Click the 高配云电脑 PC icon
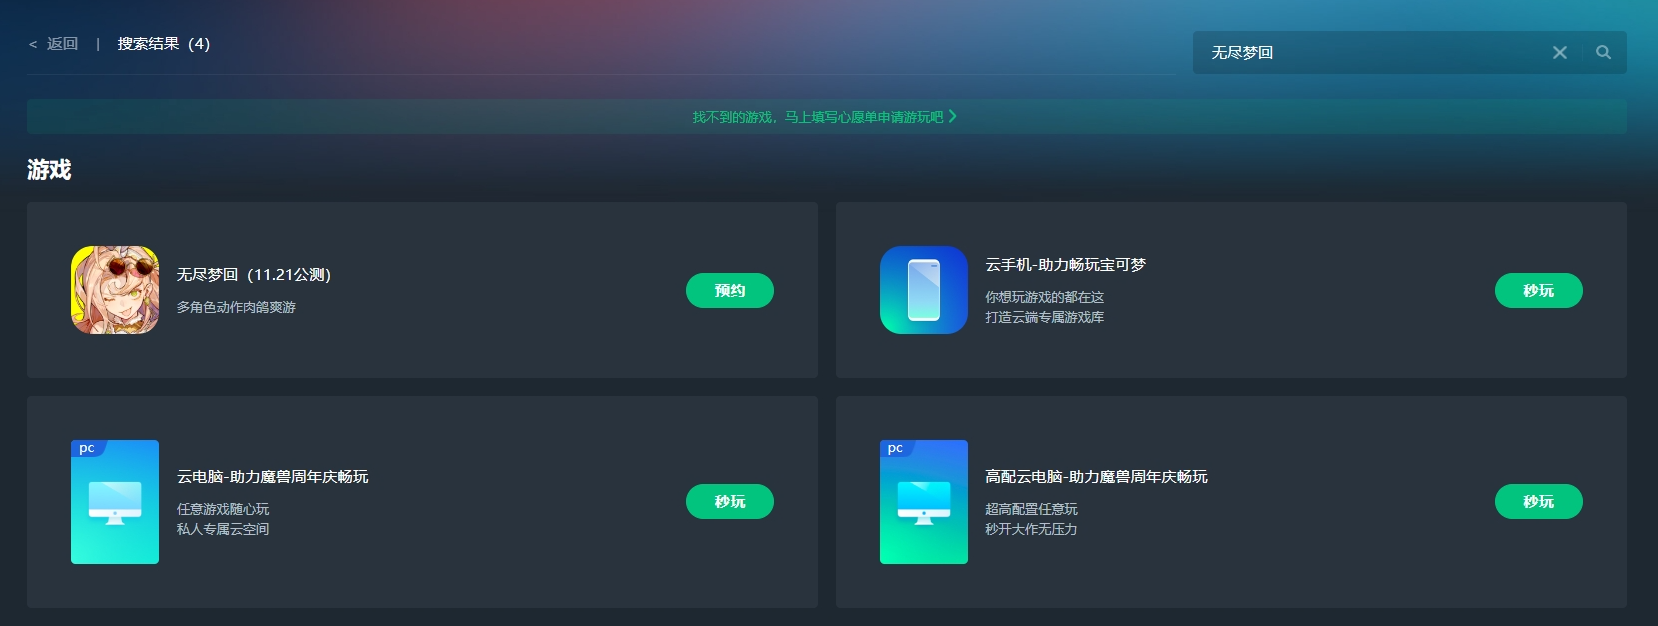 point(923,502)
